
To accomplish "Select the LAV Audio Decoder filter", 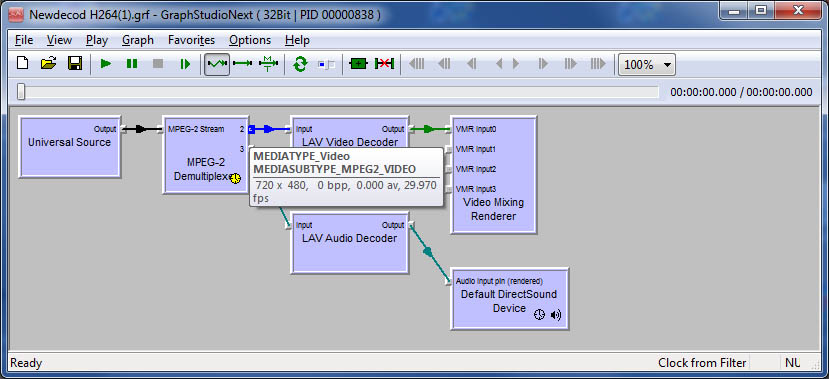I will 349,243.
